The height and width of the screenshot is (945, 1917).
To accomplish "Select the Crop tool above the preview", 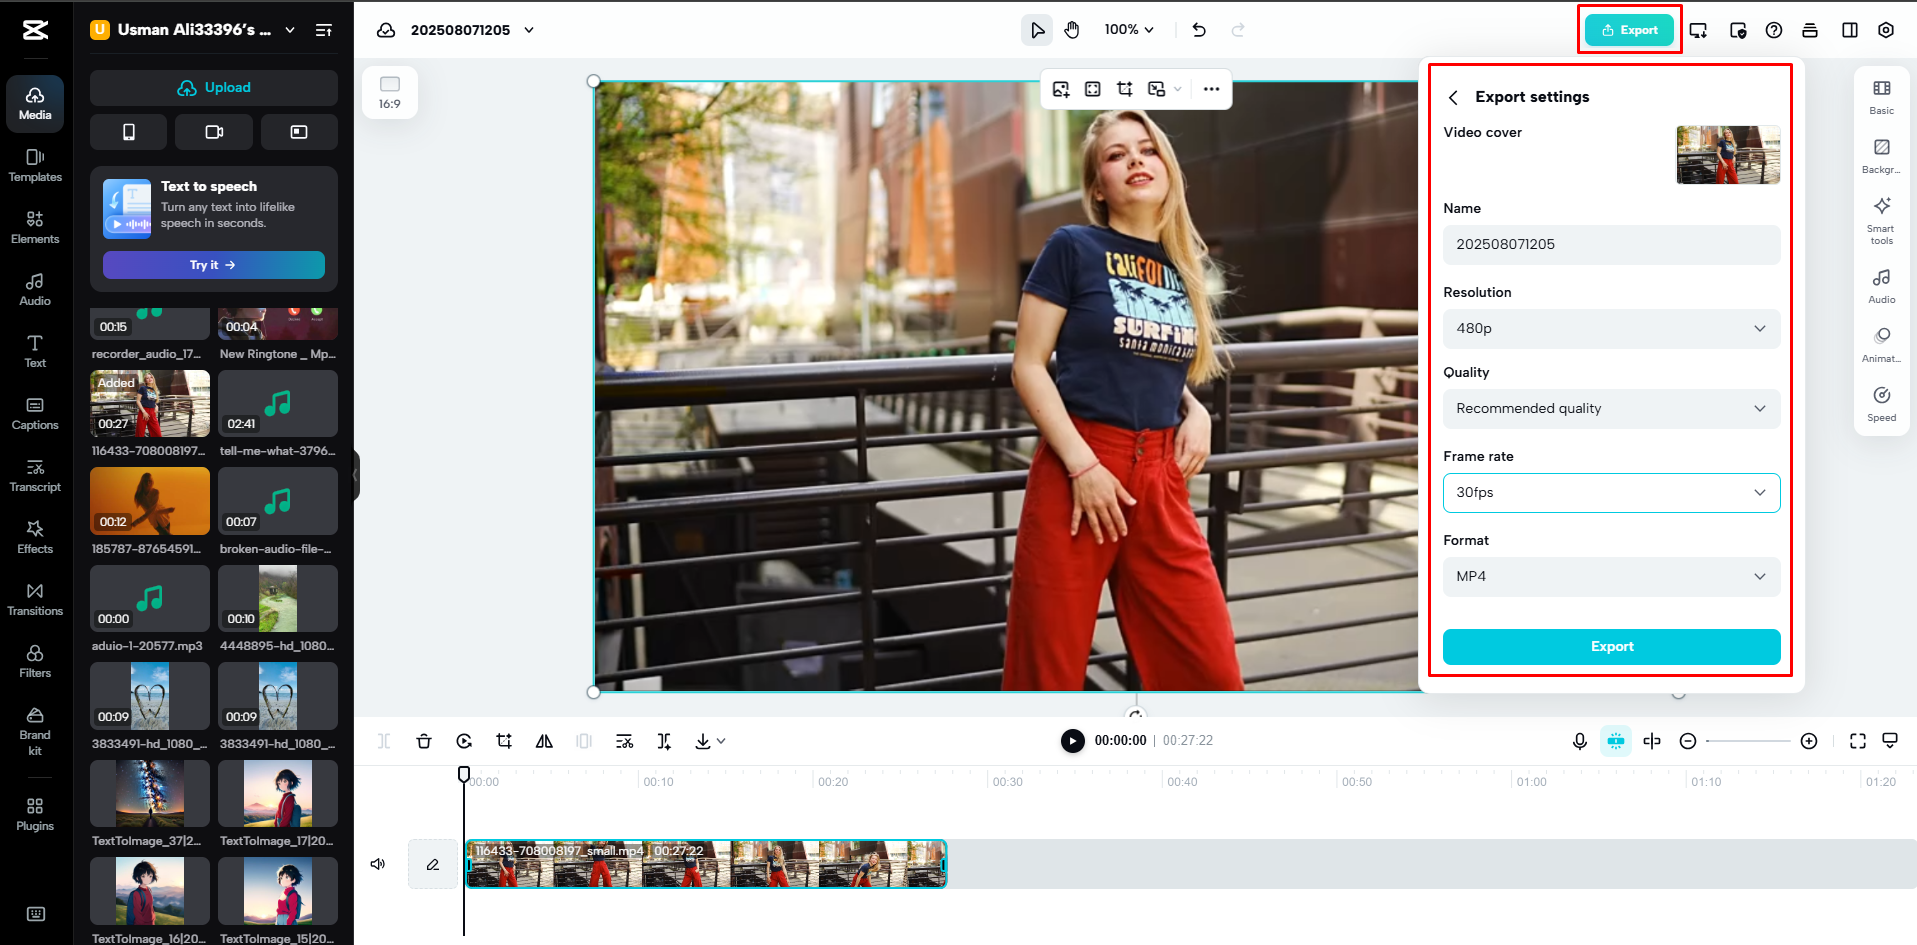I will [x=1124, y=89].
